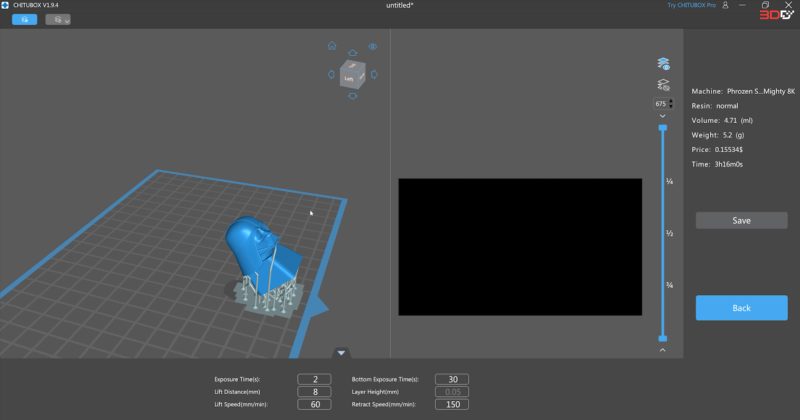Save the sliced file
This screenshot has height=420, width=800.
[741, 220]
